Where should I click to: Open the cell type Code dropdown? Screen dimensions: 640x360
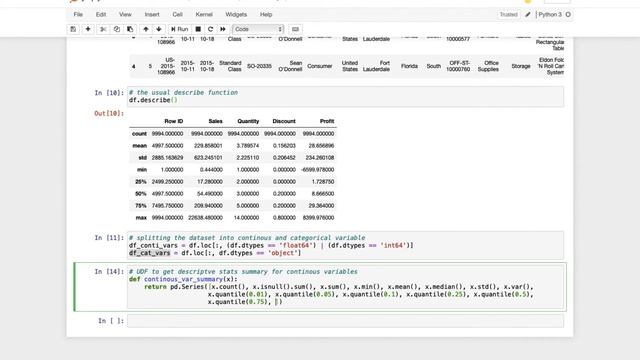258,29
